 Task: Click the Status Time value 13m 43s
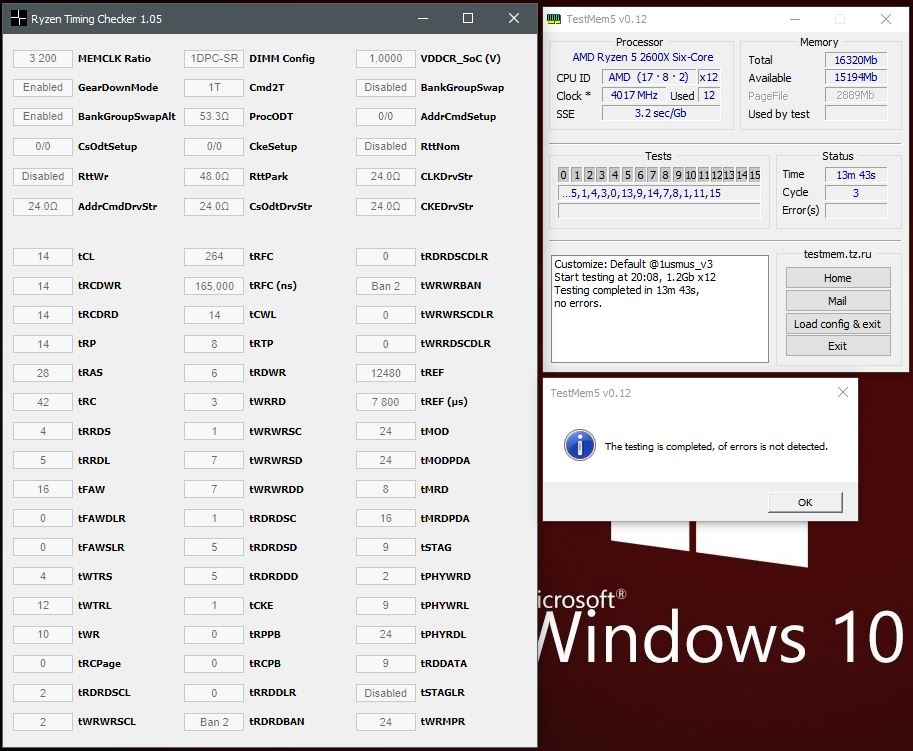pos(855,175)
